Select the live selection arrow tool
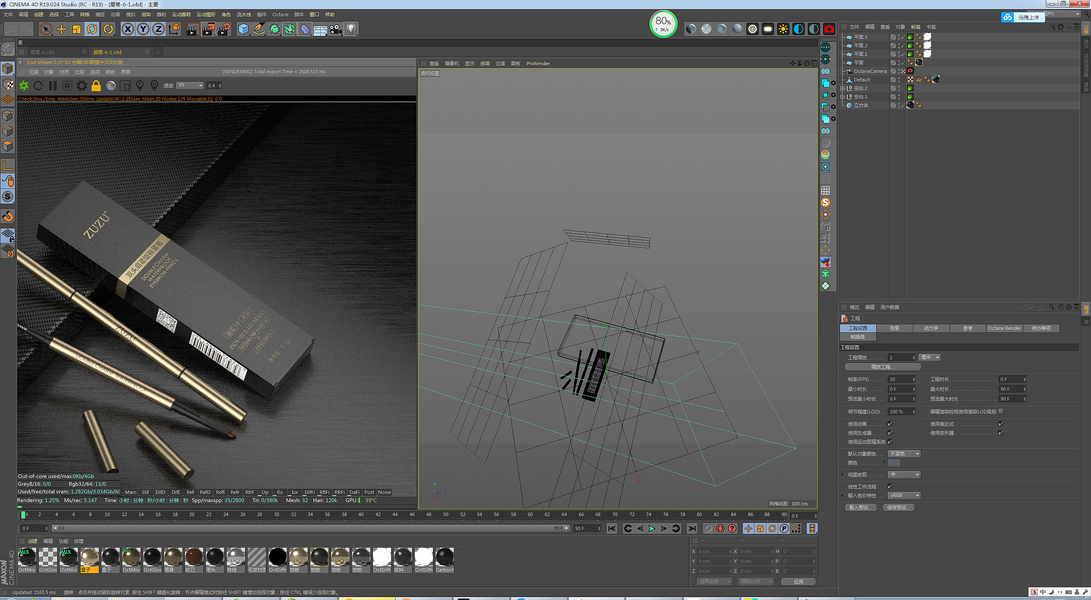1091x600 pixels. click(46, 29)
